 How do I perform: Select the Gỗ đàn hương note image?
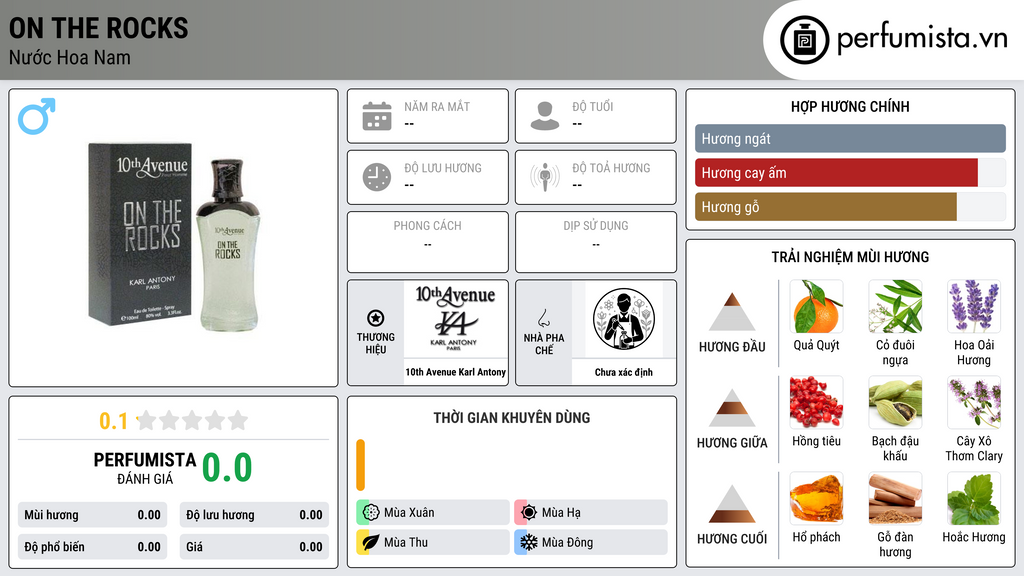[895, 498]
